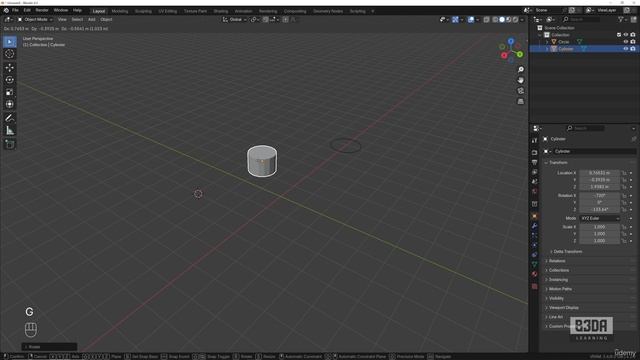
Task: Click the Rotation Z value field
Action: click(599, 209)
